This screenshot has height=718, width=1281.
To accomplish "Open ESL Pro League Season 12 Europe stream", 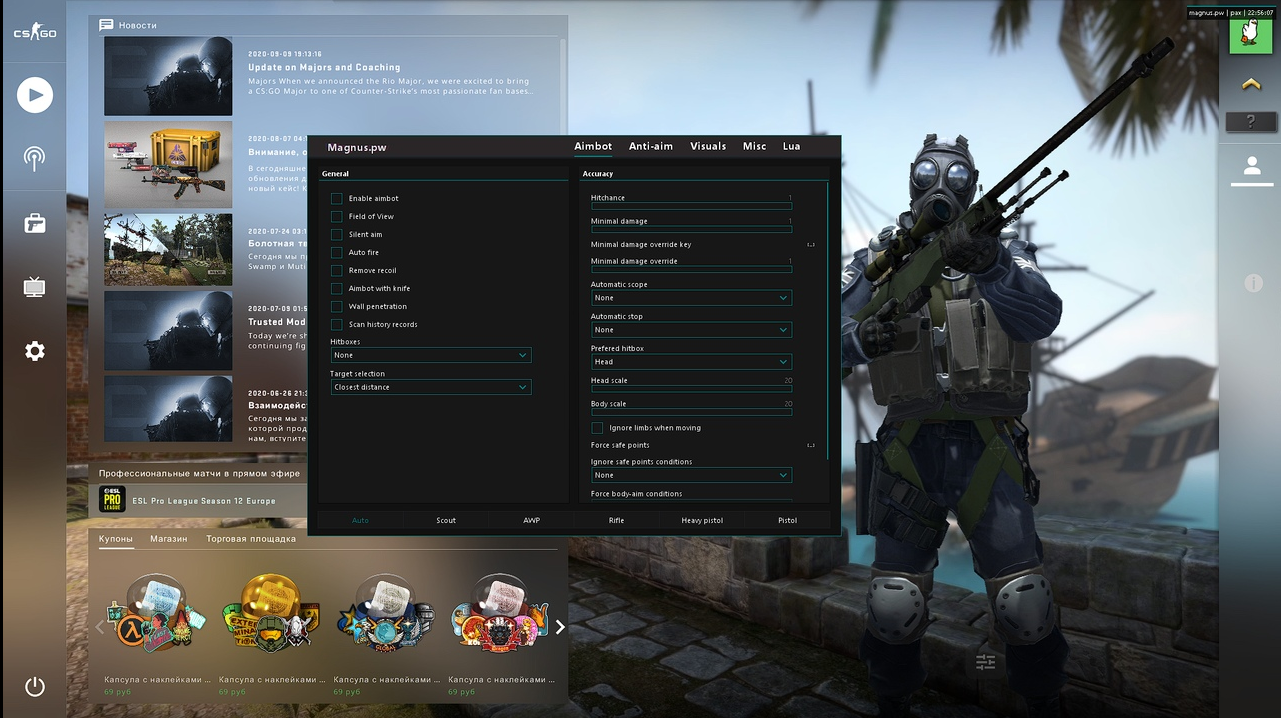I will [204, 500].
